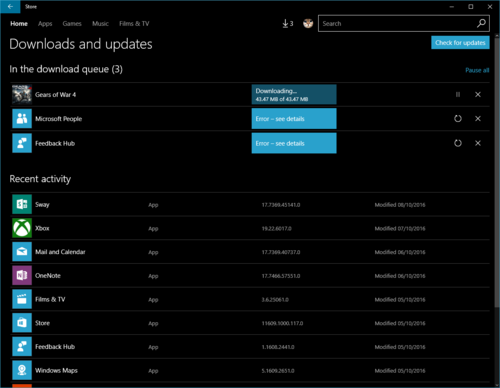The width and height of the screenshot is (500, 388).
Task: Click Windows Maps version 5.1609.2651.0
Action: 278,371
